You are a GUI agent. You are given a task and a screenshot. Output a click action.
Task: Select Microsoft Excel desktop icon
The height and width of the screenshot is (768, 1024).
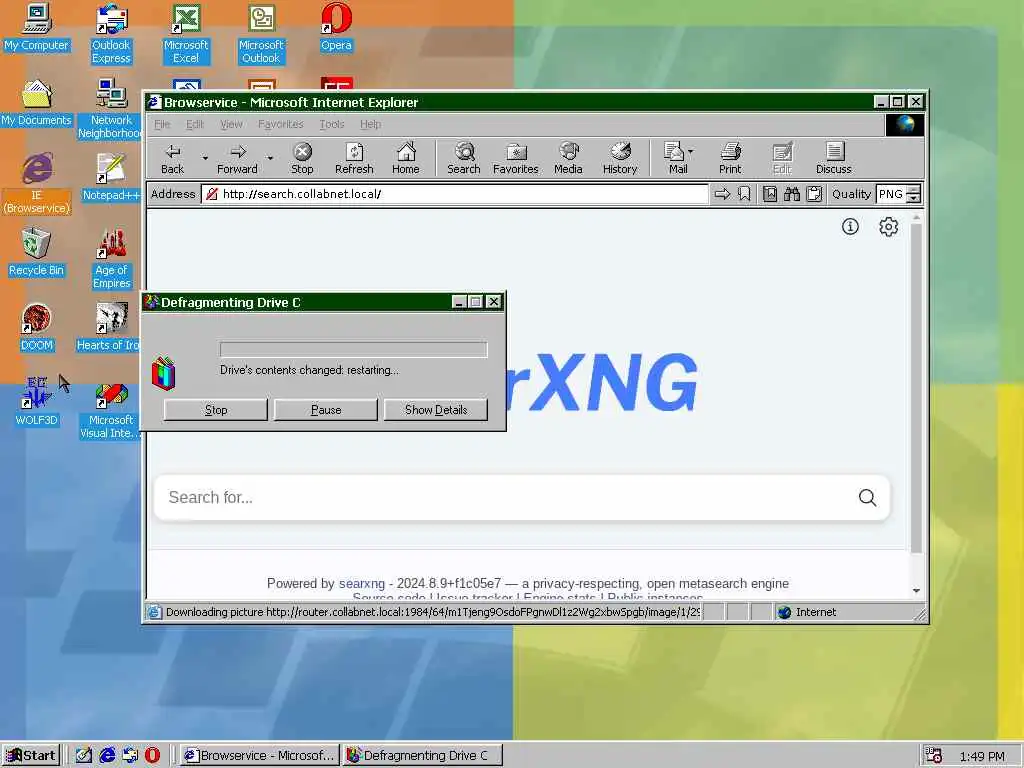coord(186,34)
